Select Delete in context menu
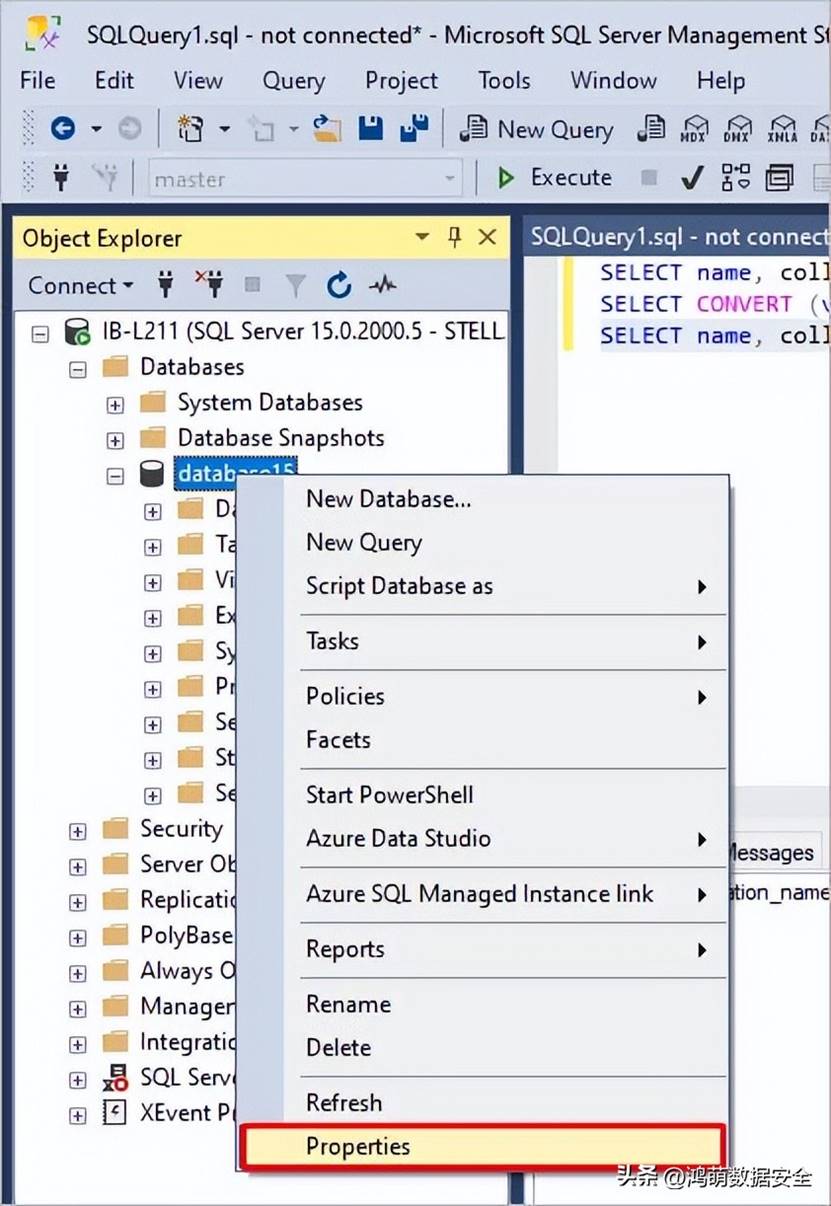831x1206 pixels. 483,1047
